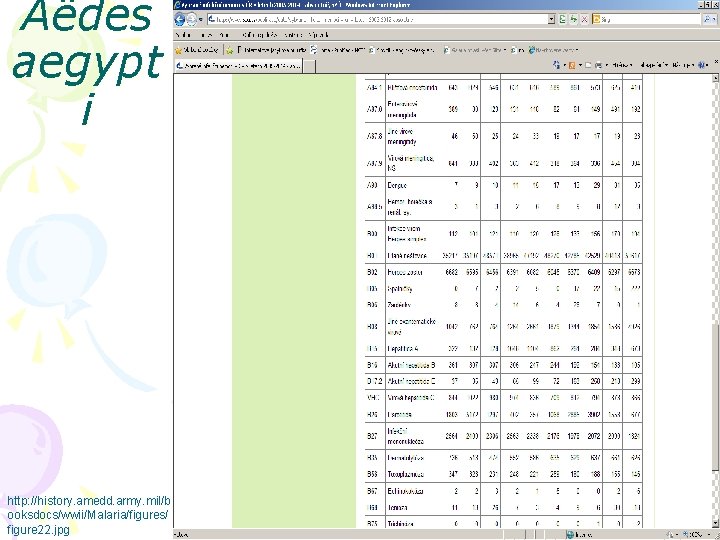
Task: Click the Home icon in command bar
Action: (x=557, y=65)
